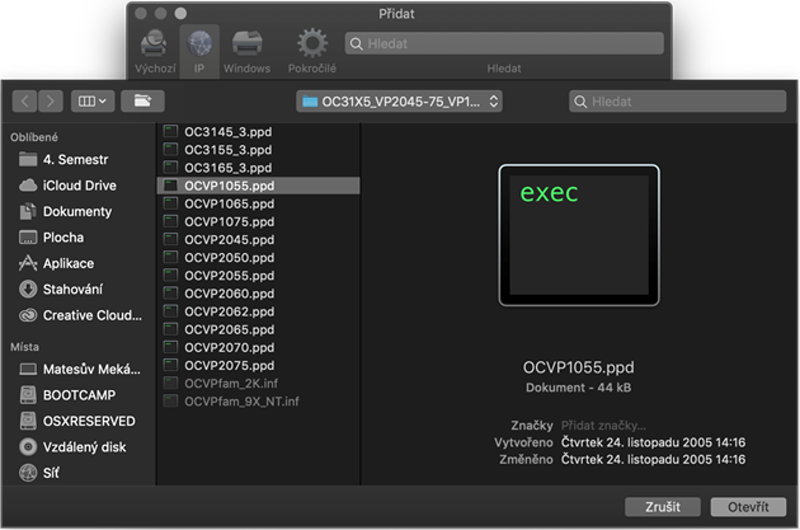The width and height of the screenshot is (800, 530).
Task: Select file OCVP2075.ppd
Action: pos(258,366)
